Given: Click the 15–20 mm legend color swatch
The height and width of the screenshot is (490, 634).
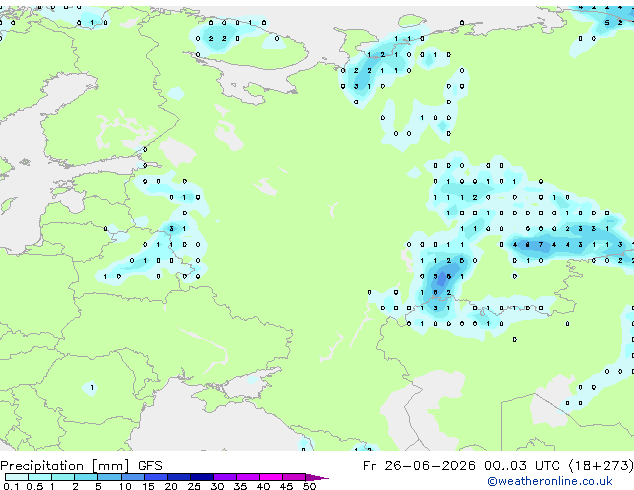Looking at the screenshot, I should pyautogui.click(x=155, y=477).
